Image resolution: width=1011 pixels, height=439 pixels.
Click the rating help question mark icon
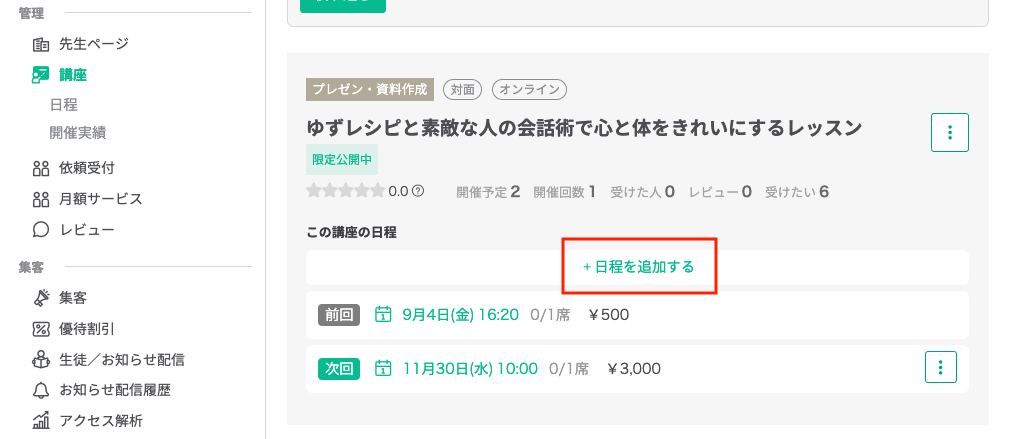pyautogui.click(x=418, y=191)
